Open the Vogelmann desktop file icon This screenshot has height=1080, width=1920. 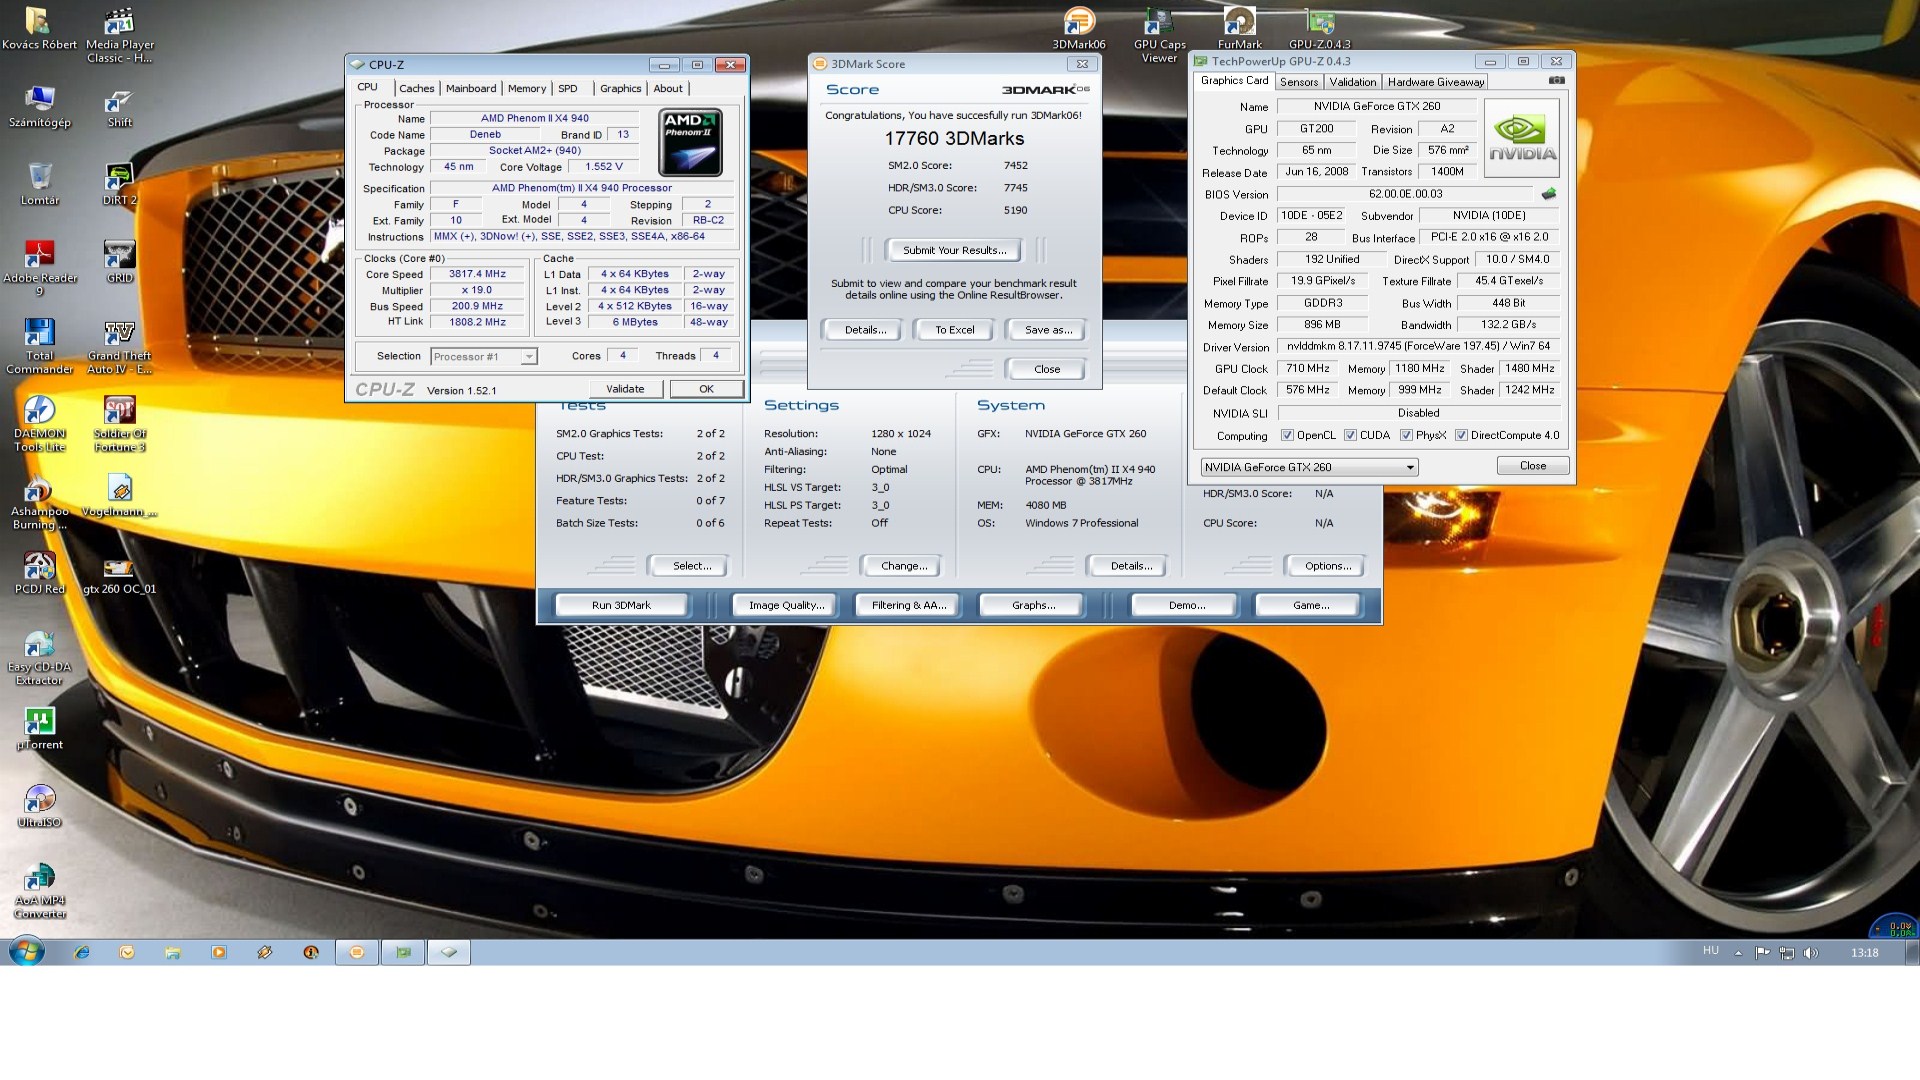[x=119, y=496]
